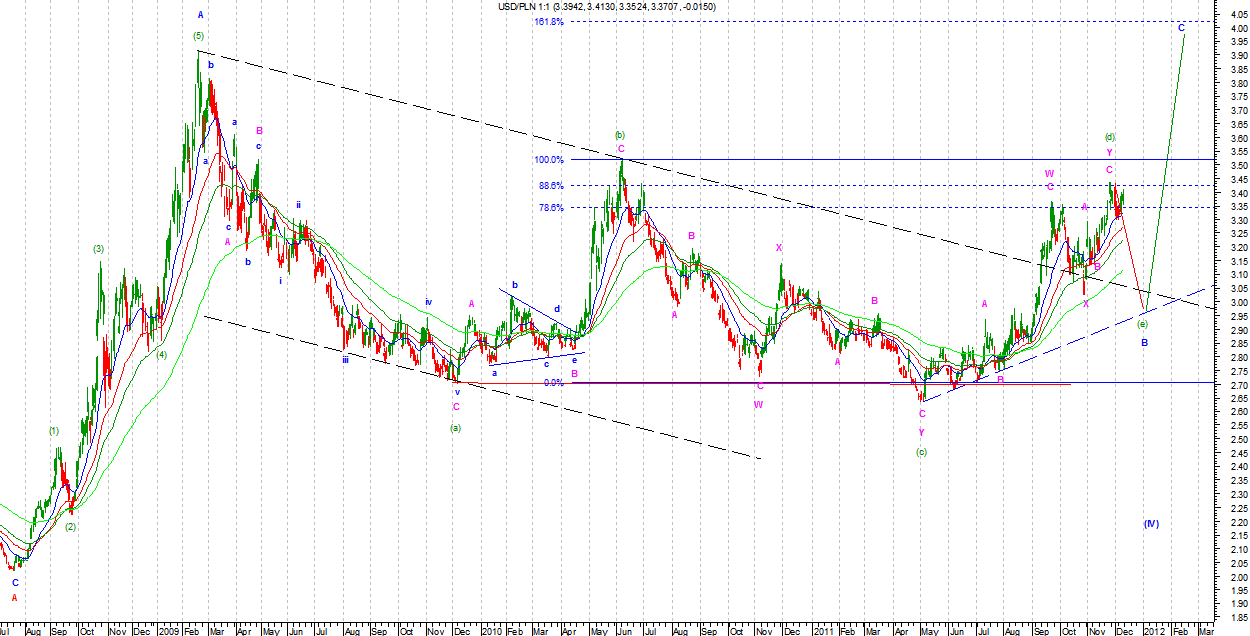Click the green (d) wave label
Image resolution: width=1250 pixels, height=636 pixels.
coord(1109,137)
